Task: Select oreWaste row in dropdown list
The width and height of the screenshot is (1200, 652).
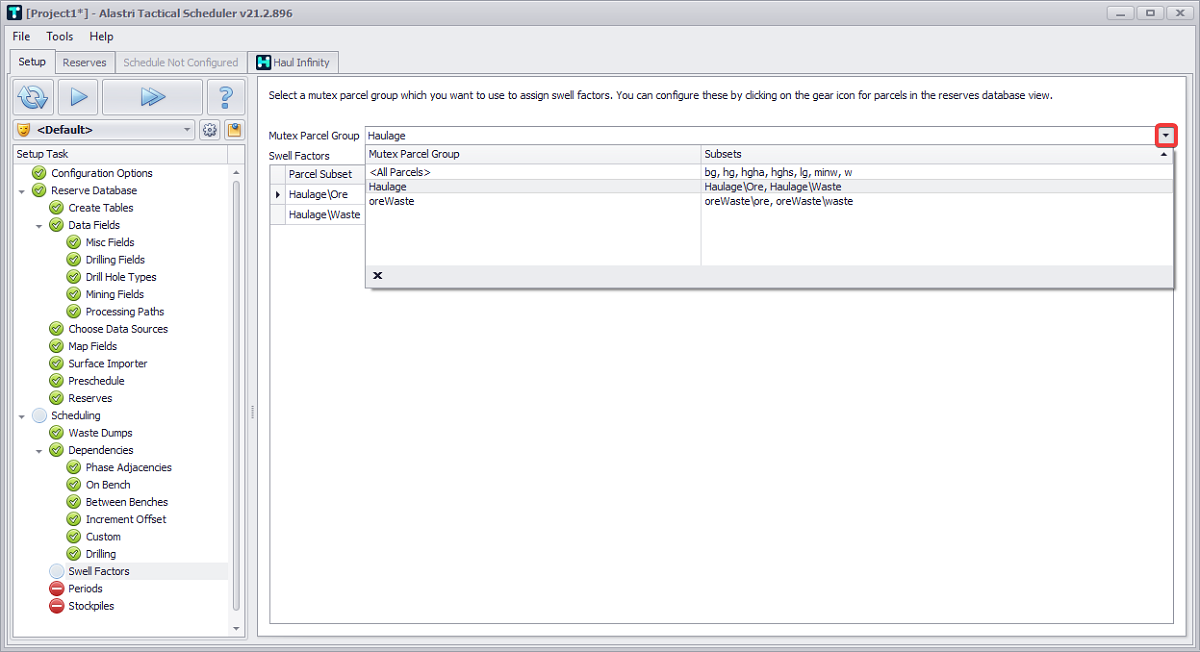Action: [x=769, y=201]
